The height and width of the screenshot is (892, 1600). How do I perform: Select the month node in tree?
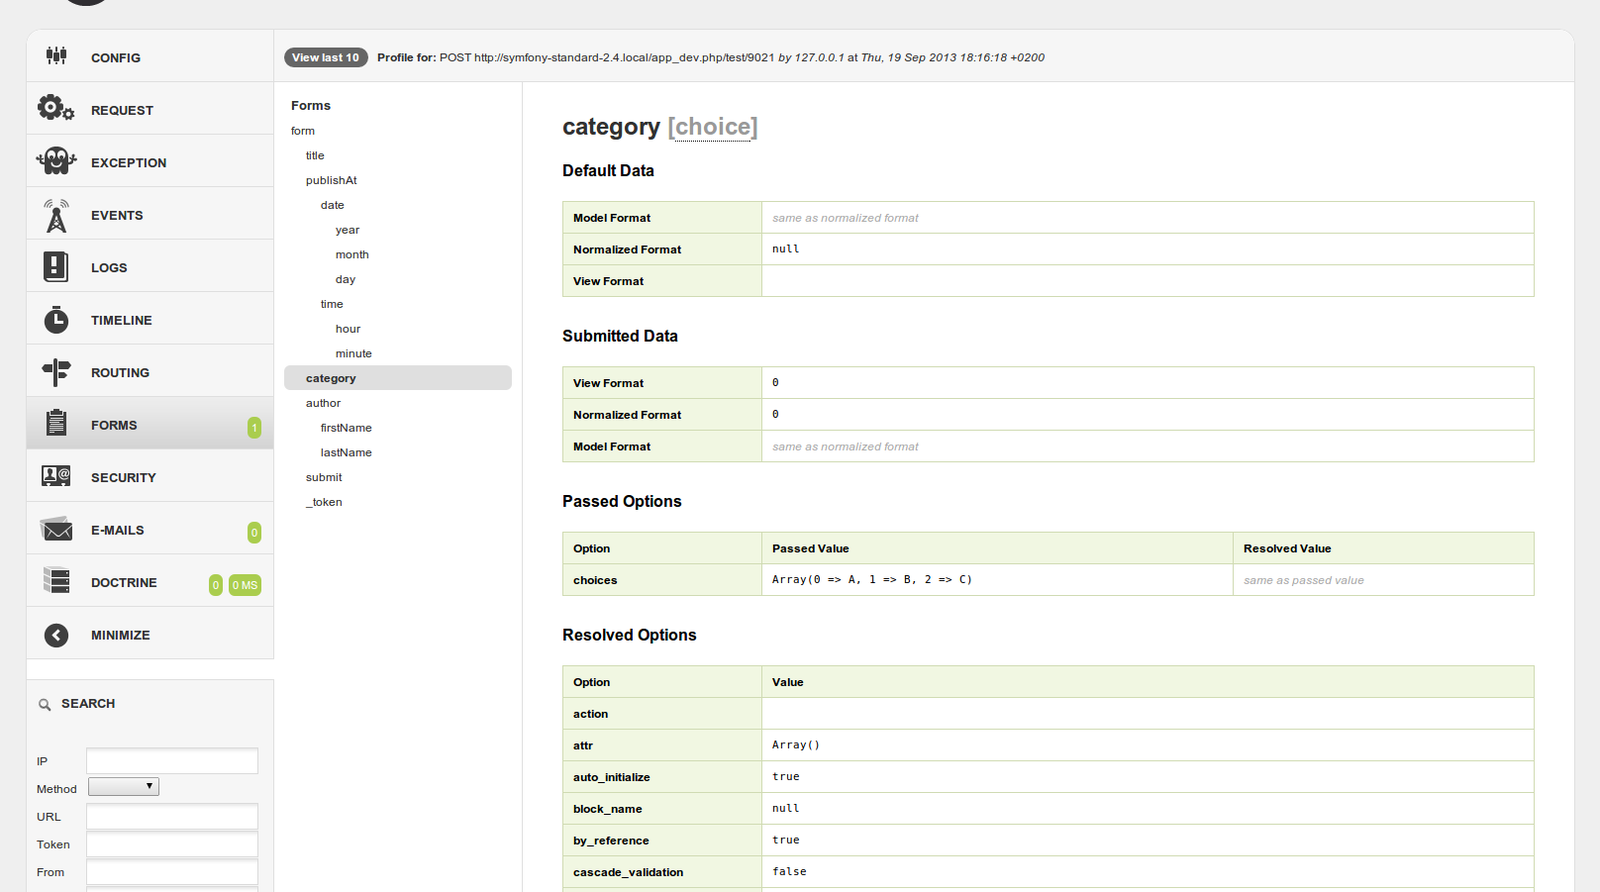(x=352, y=255)
